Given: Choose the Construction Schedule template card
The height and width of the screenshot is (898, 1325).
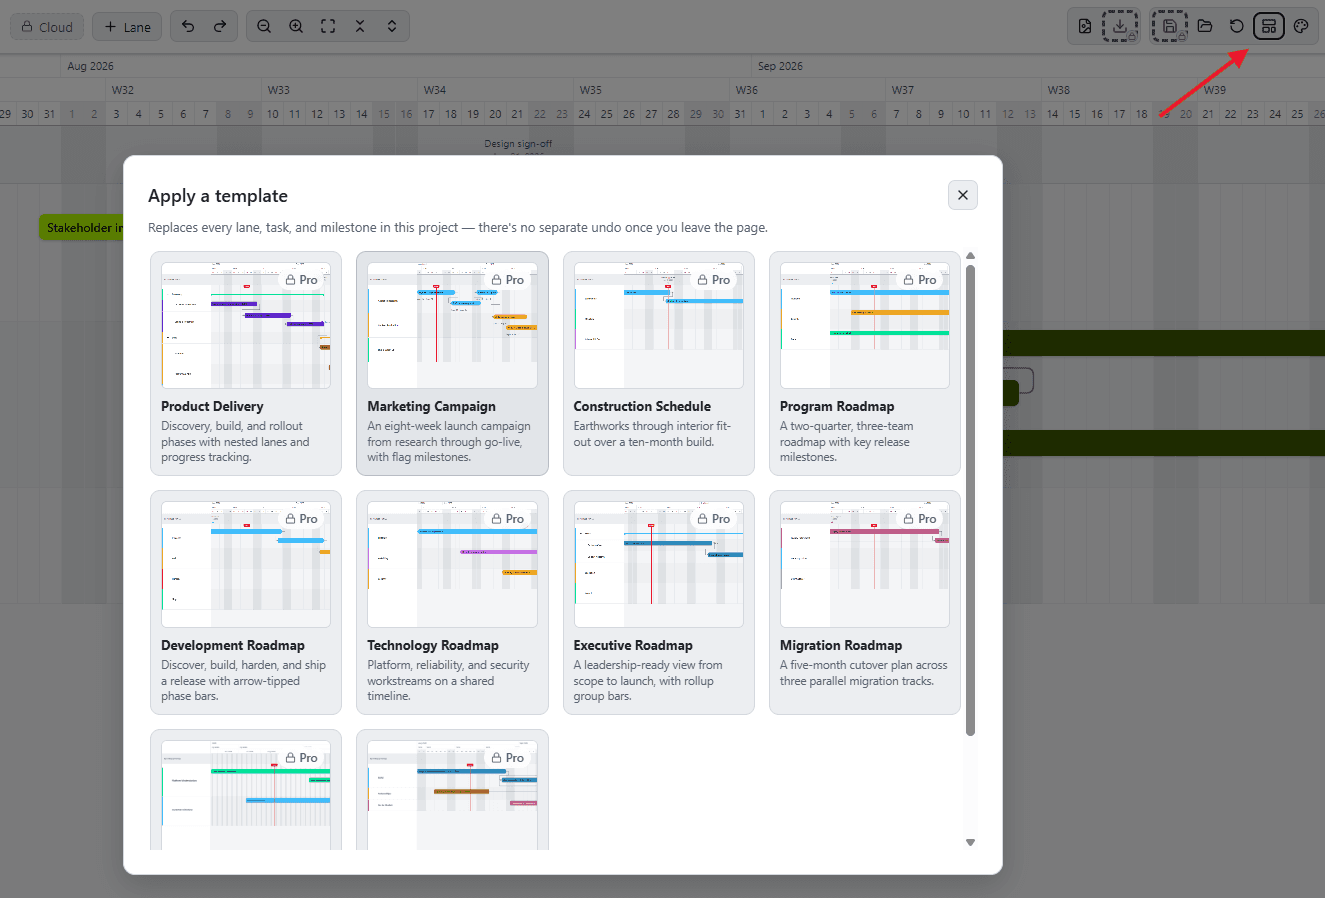Looking at the screenshot, I should click(x=659, y=363).
